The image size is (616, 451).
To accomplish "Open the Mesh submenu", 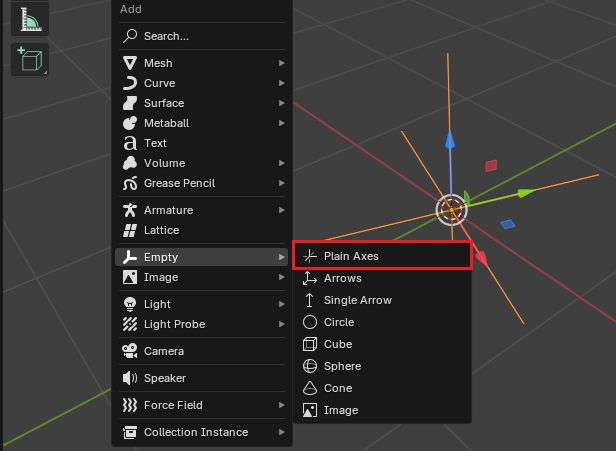I will (202, 63).
